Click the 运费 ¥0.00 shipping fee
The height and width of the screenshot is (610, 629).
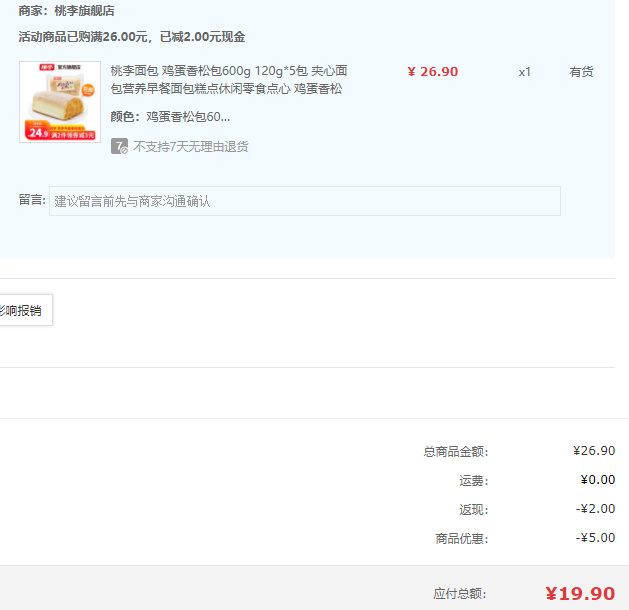(x=597, y=480)
